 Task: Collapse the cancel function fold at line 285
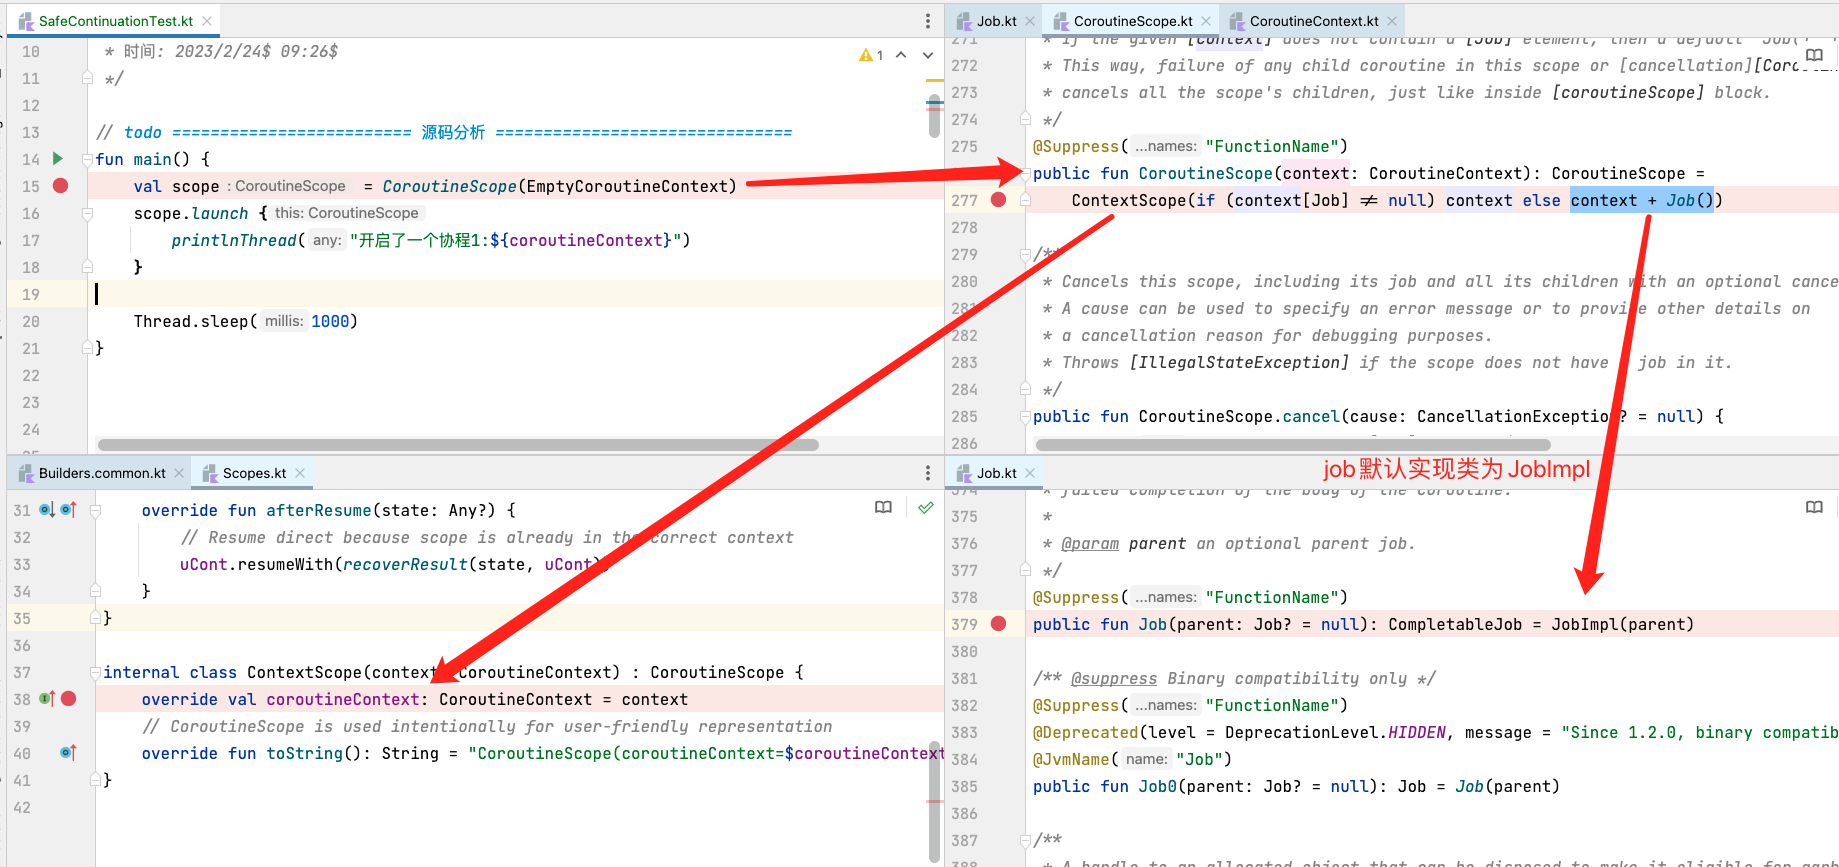pos(1026,416)
